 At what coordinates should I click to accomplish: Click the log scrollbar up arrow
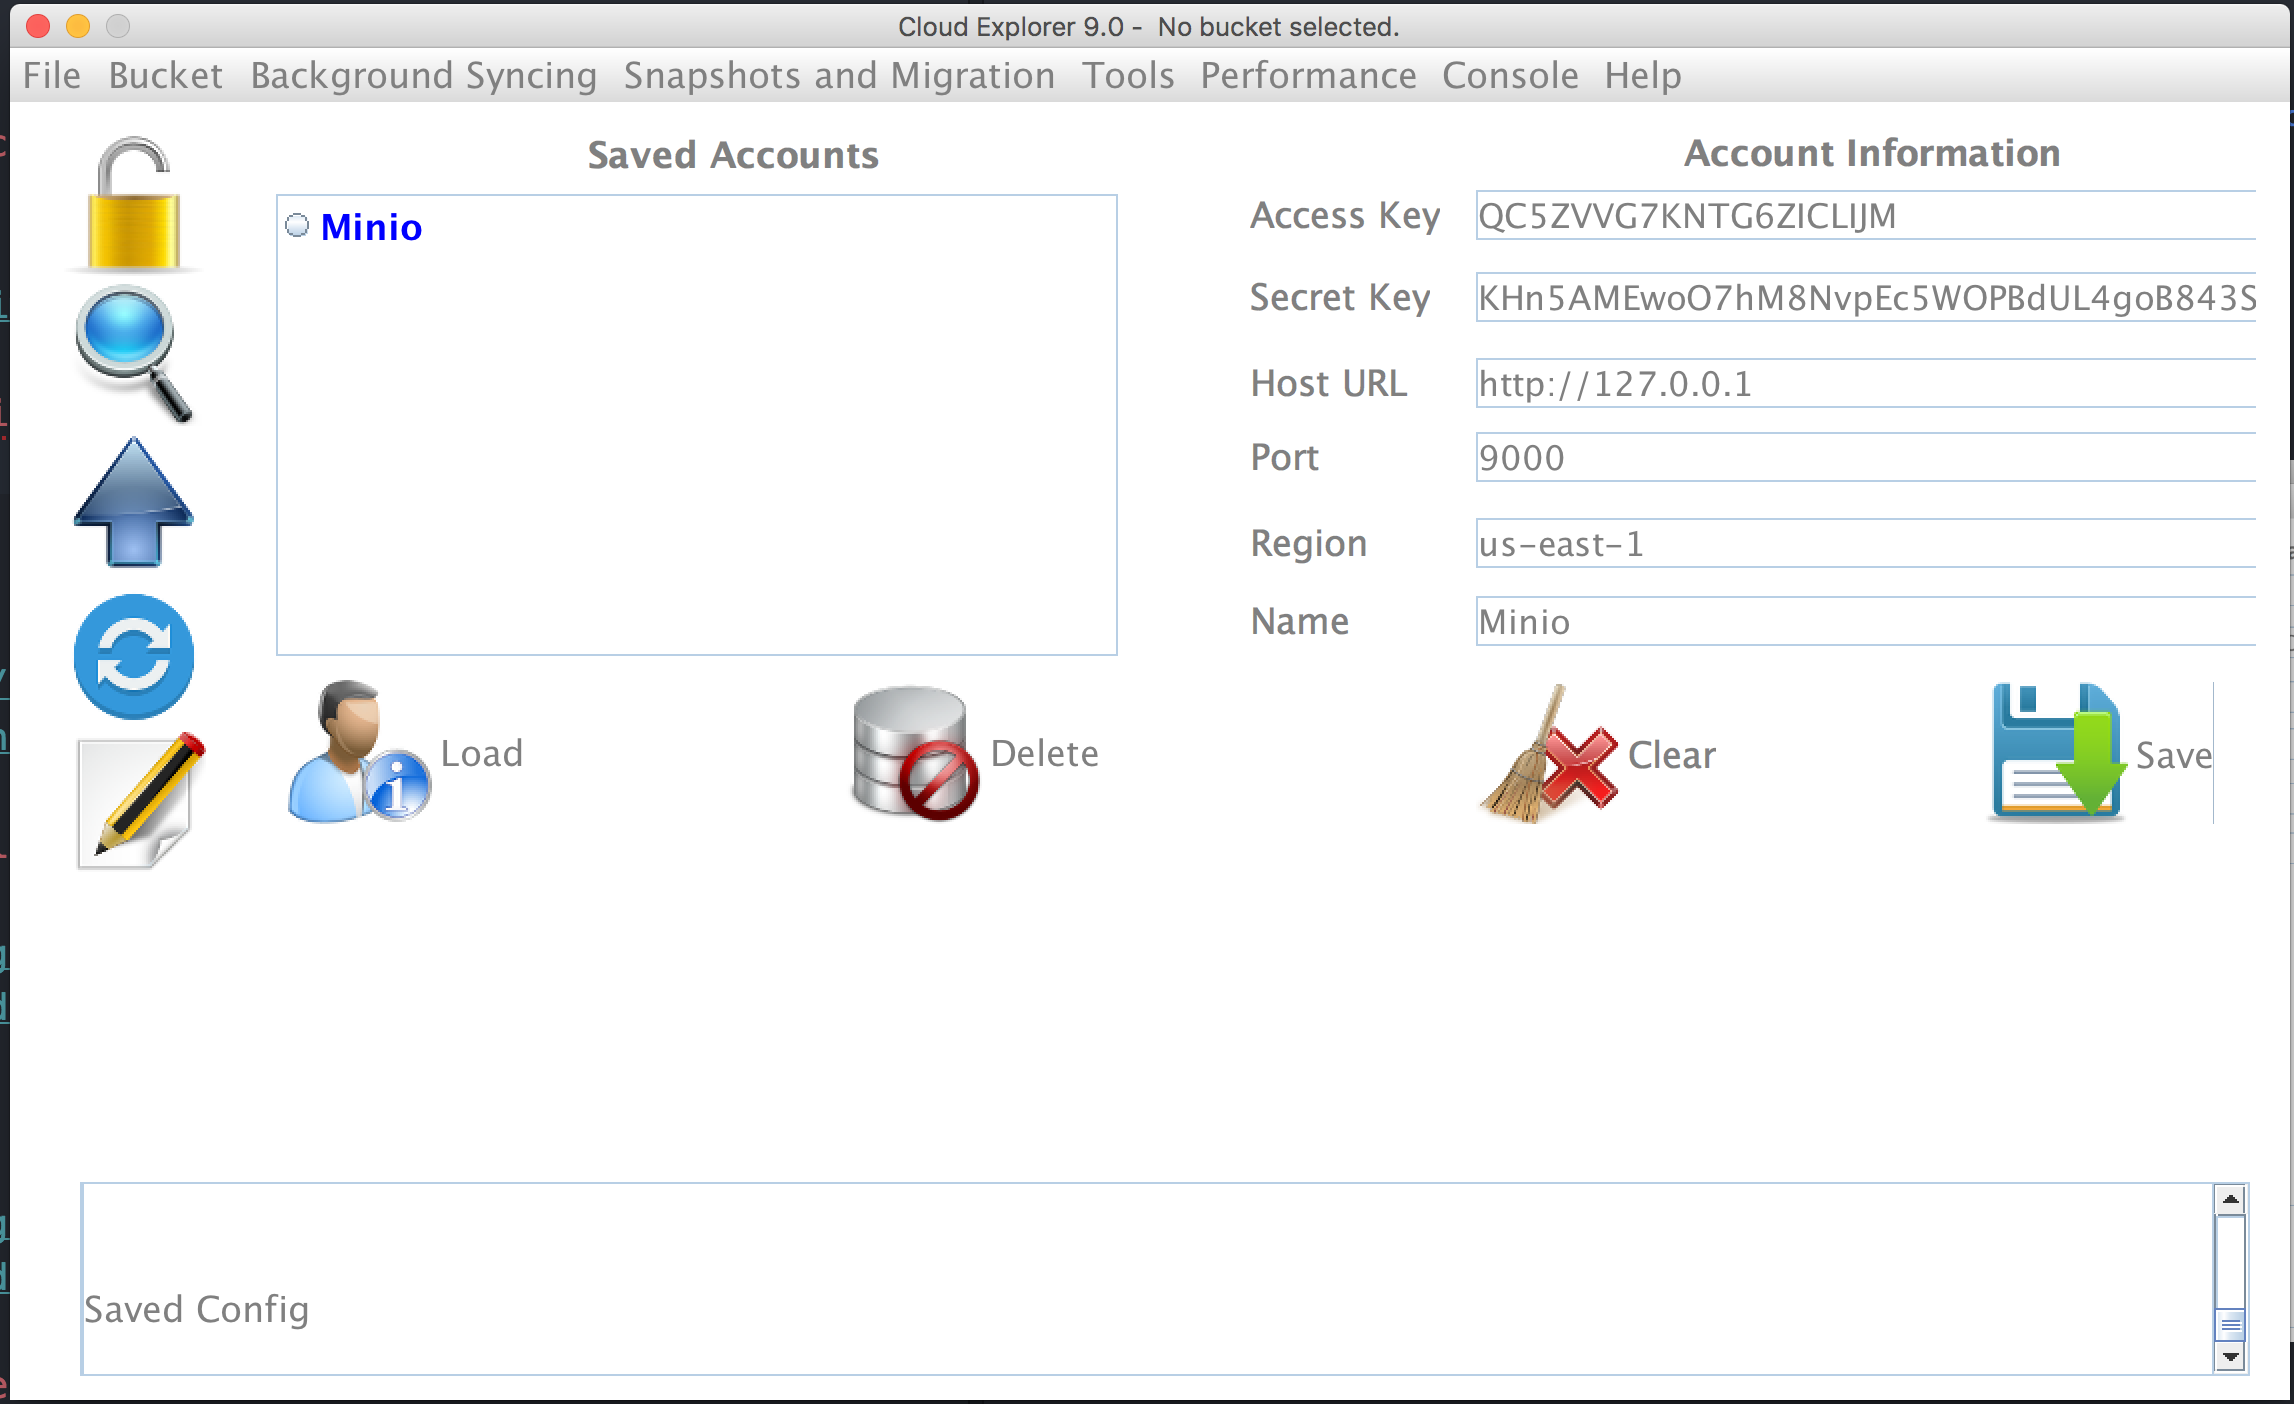click(2230, 1199)
